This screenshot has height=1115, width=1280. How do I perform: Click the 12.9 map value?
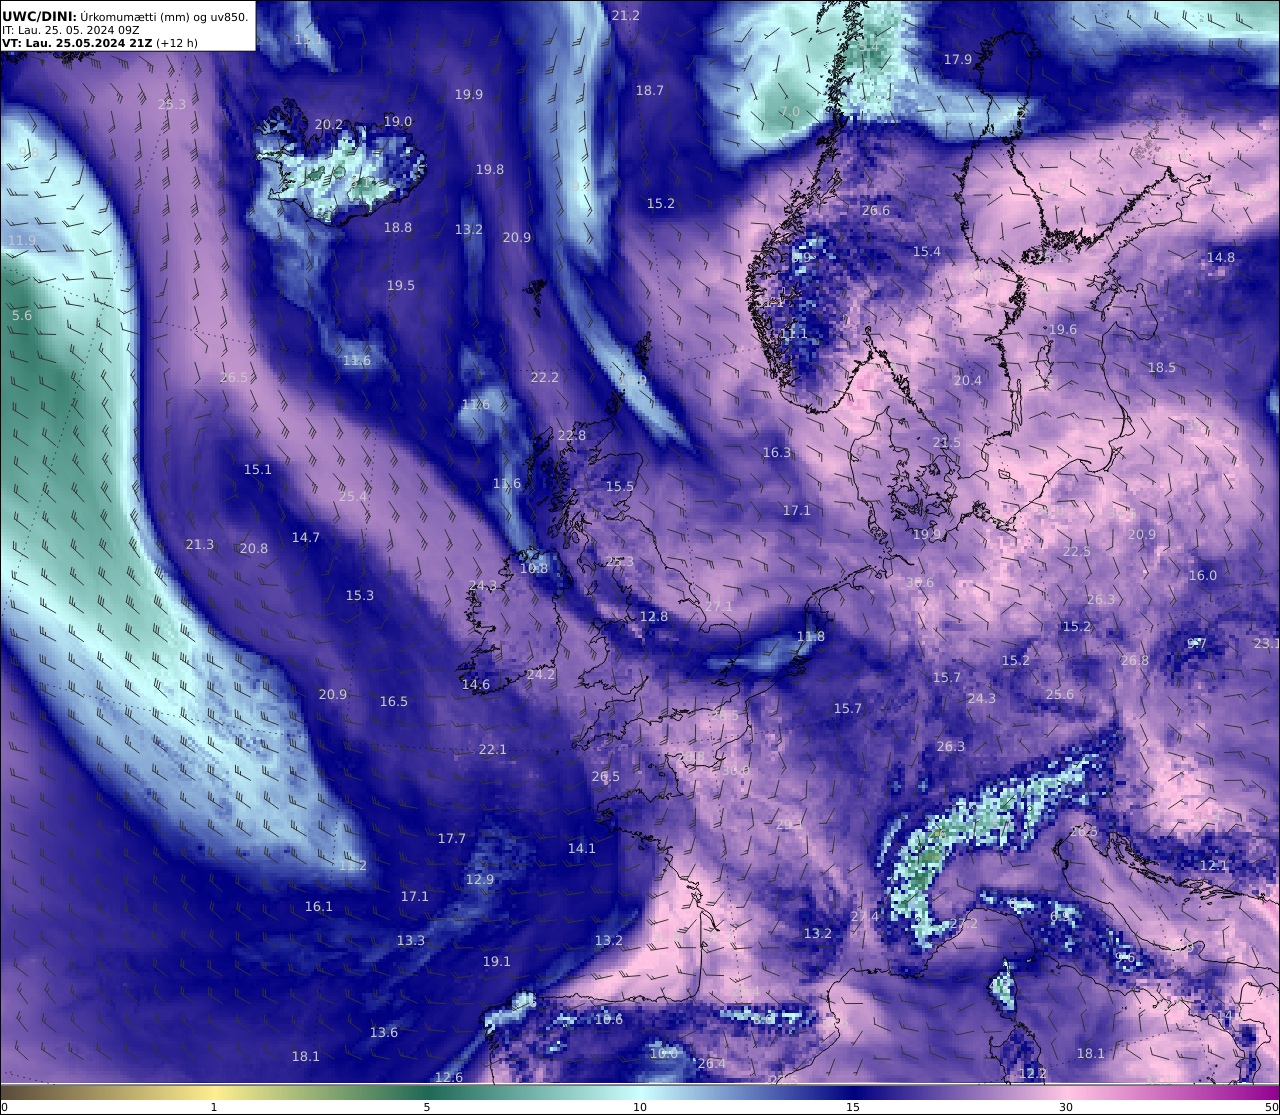tap(480, 879)
